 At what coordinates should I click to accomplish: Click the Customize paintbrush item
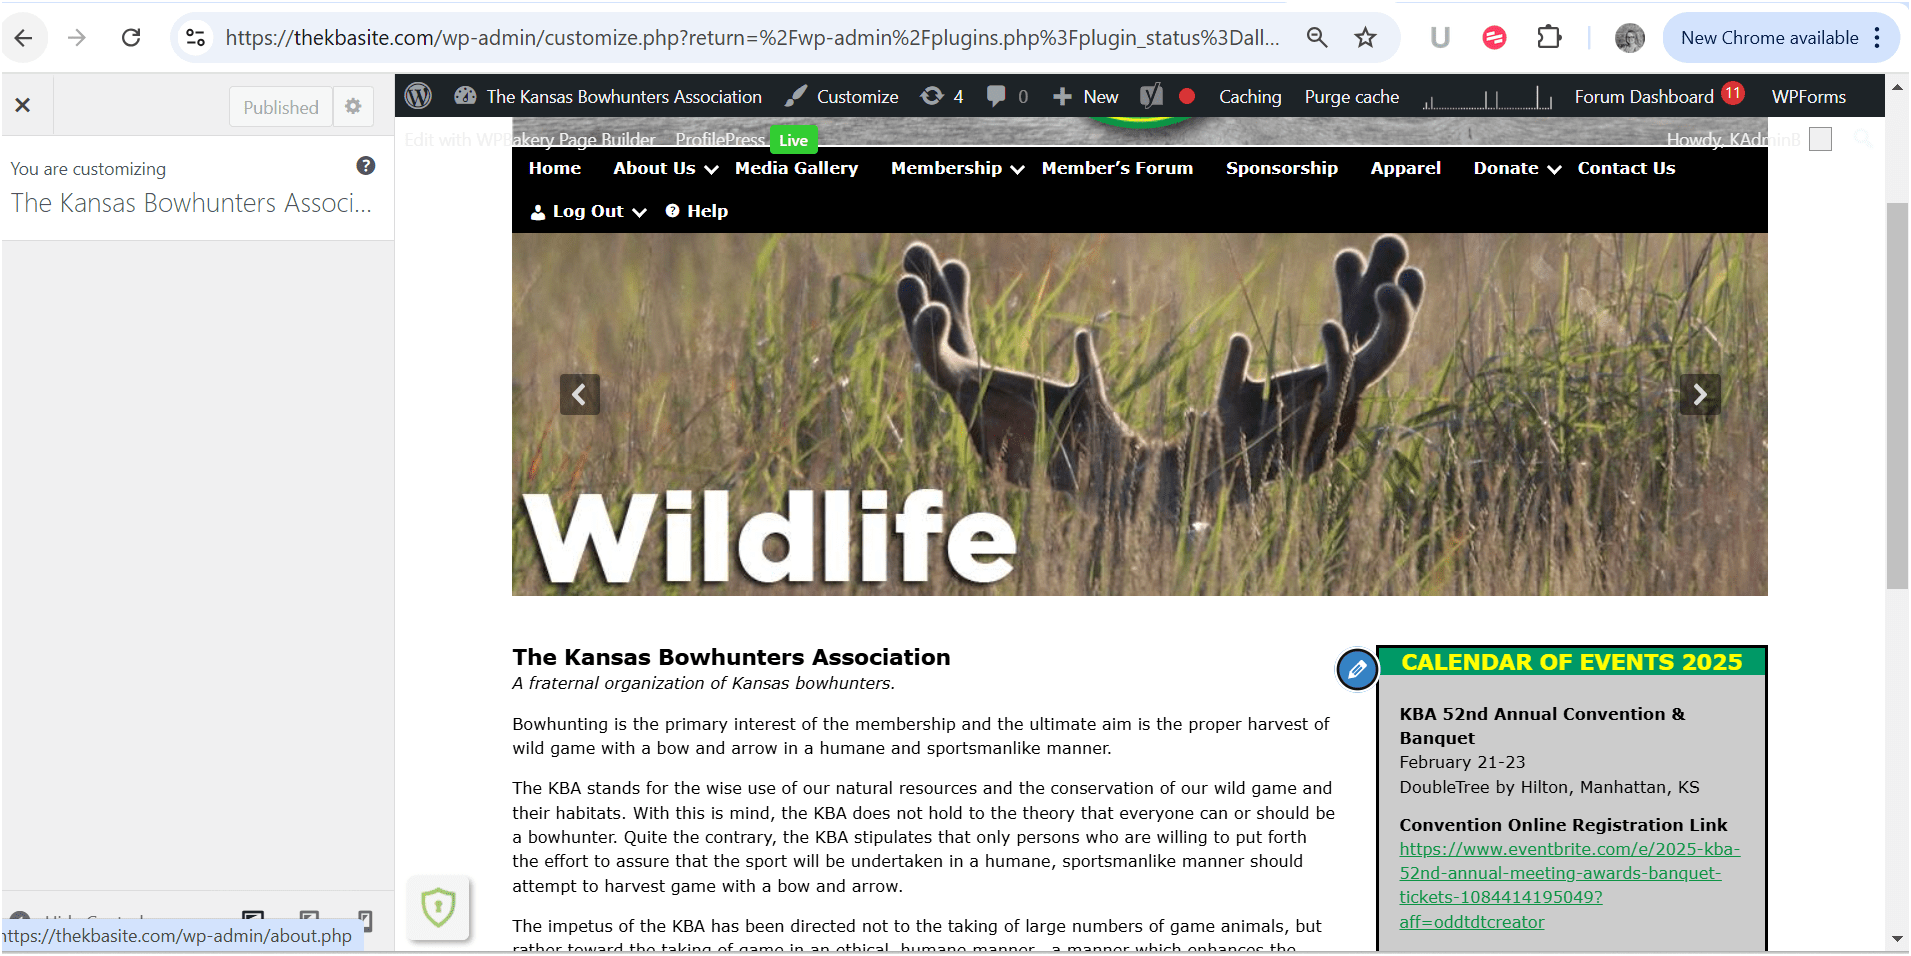(842, 96)
